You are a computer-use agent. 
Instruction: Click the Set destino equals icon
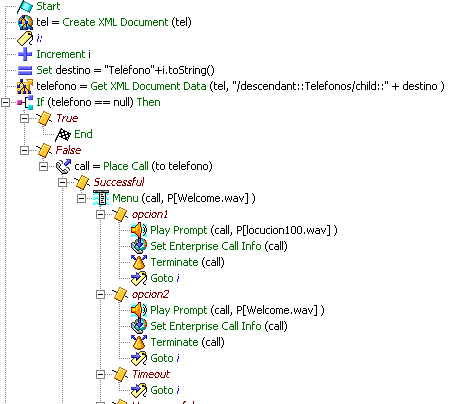(x=25, y=70)
